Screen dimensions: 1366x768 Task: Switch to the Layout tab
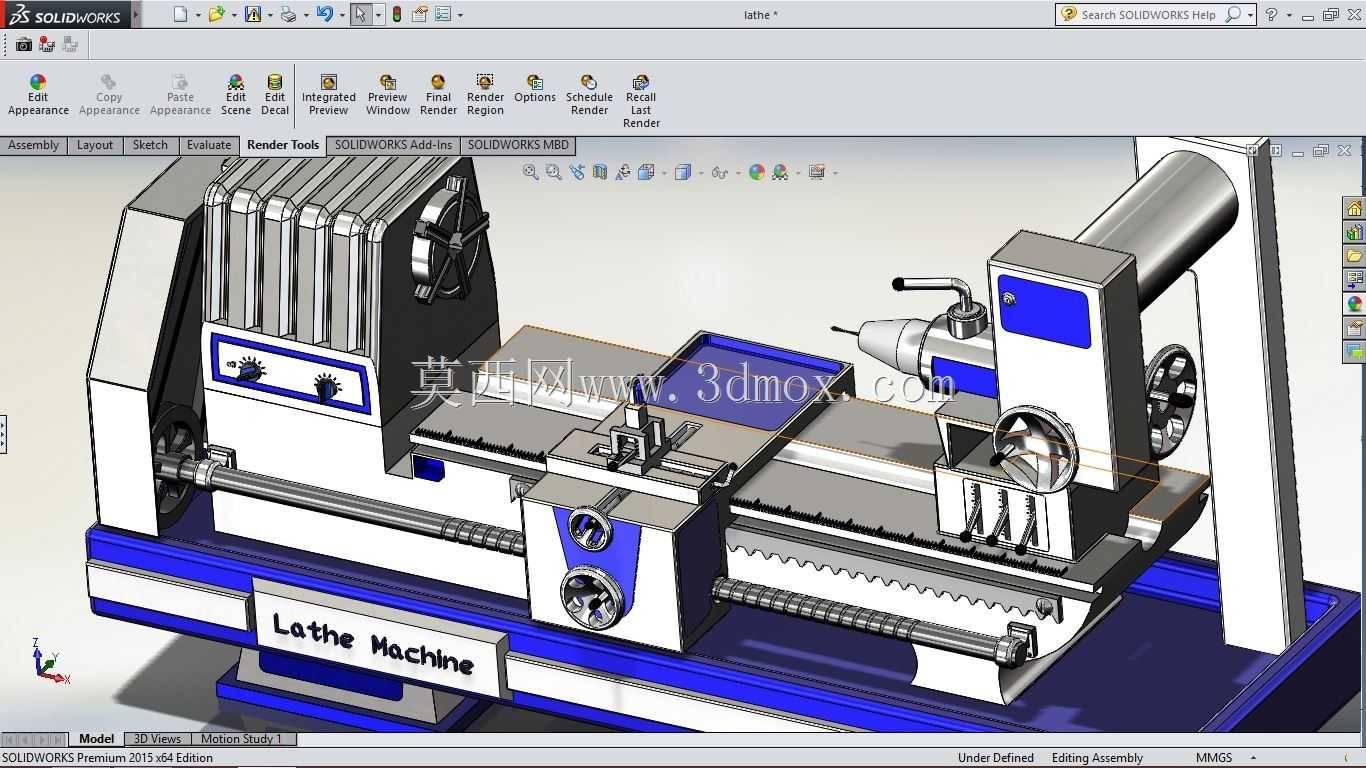point(95,145)
